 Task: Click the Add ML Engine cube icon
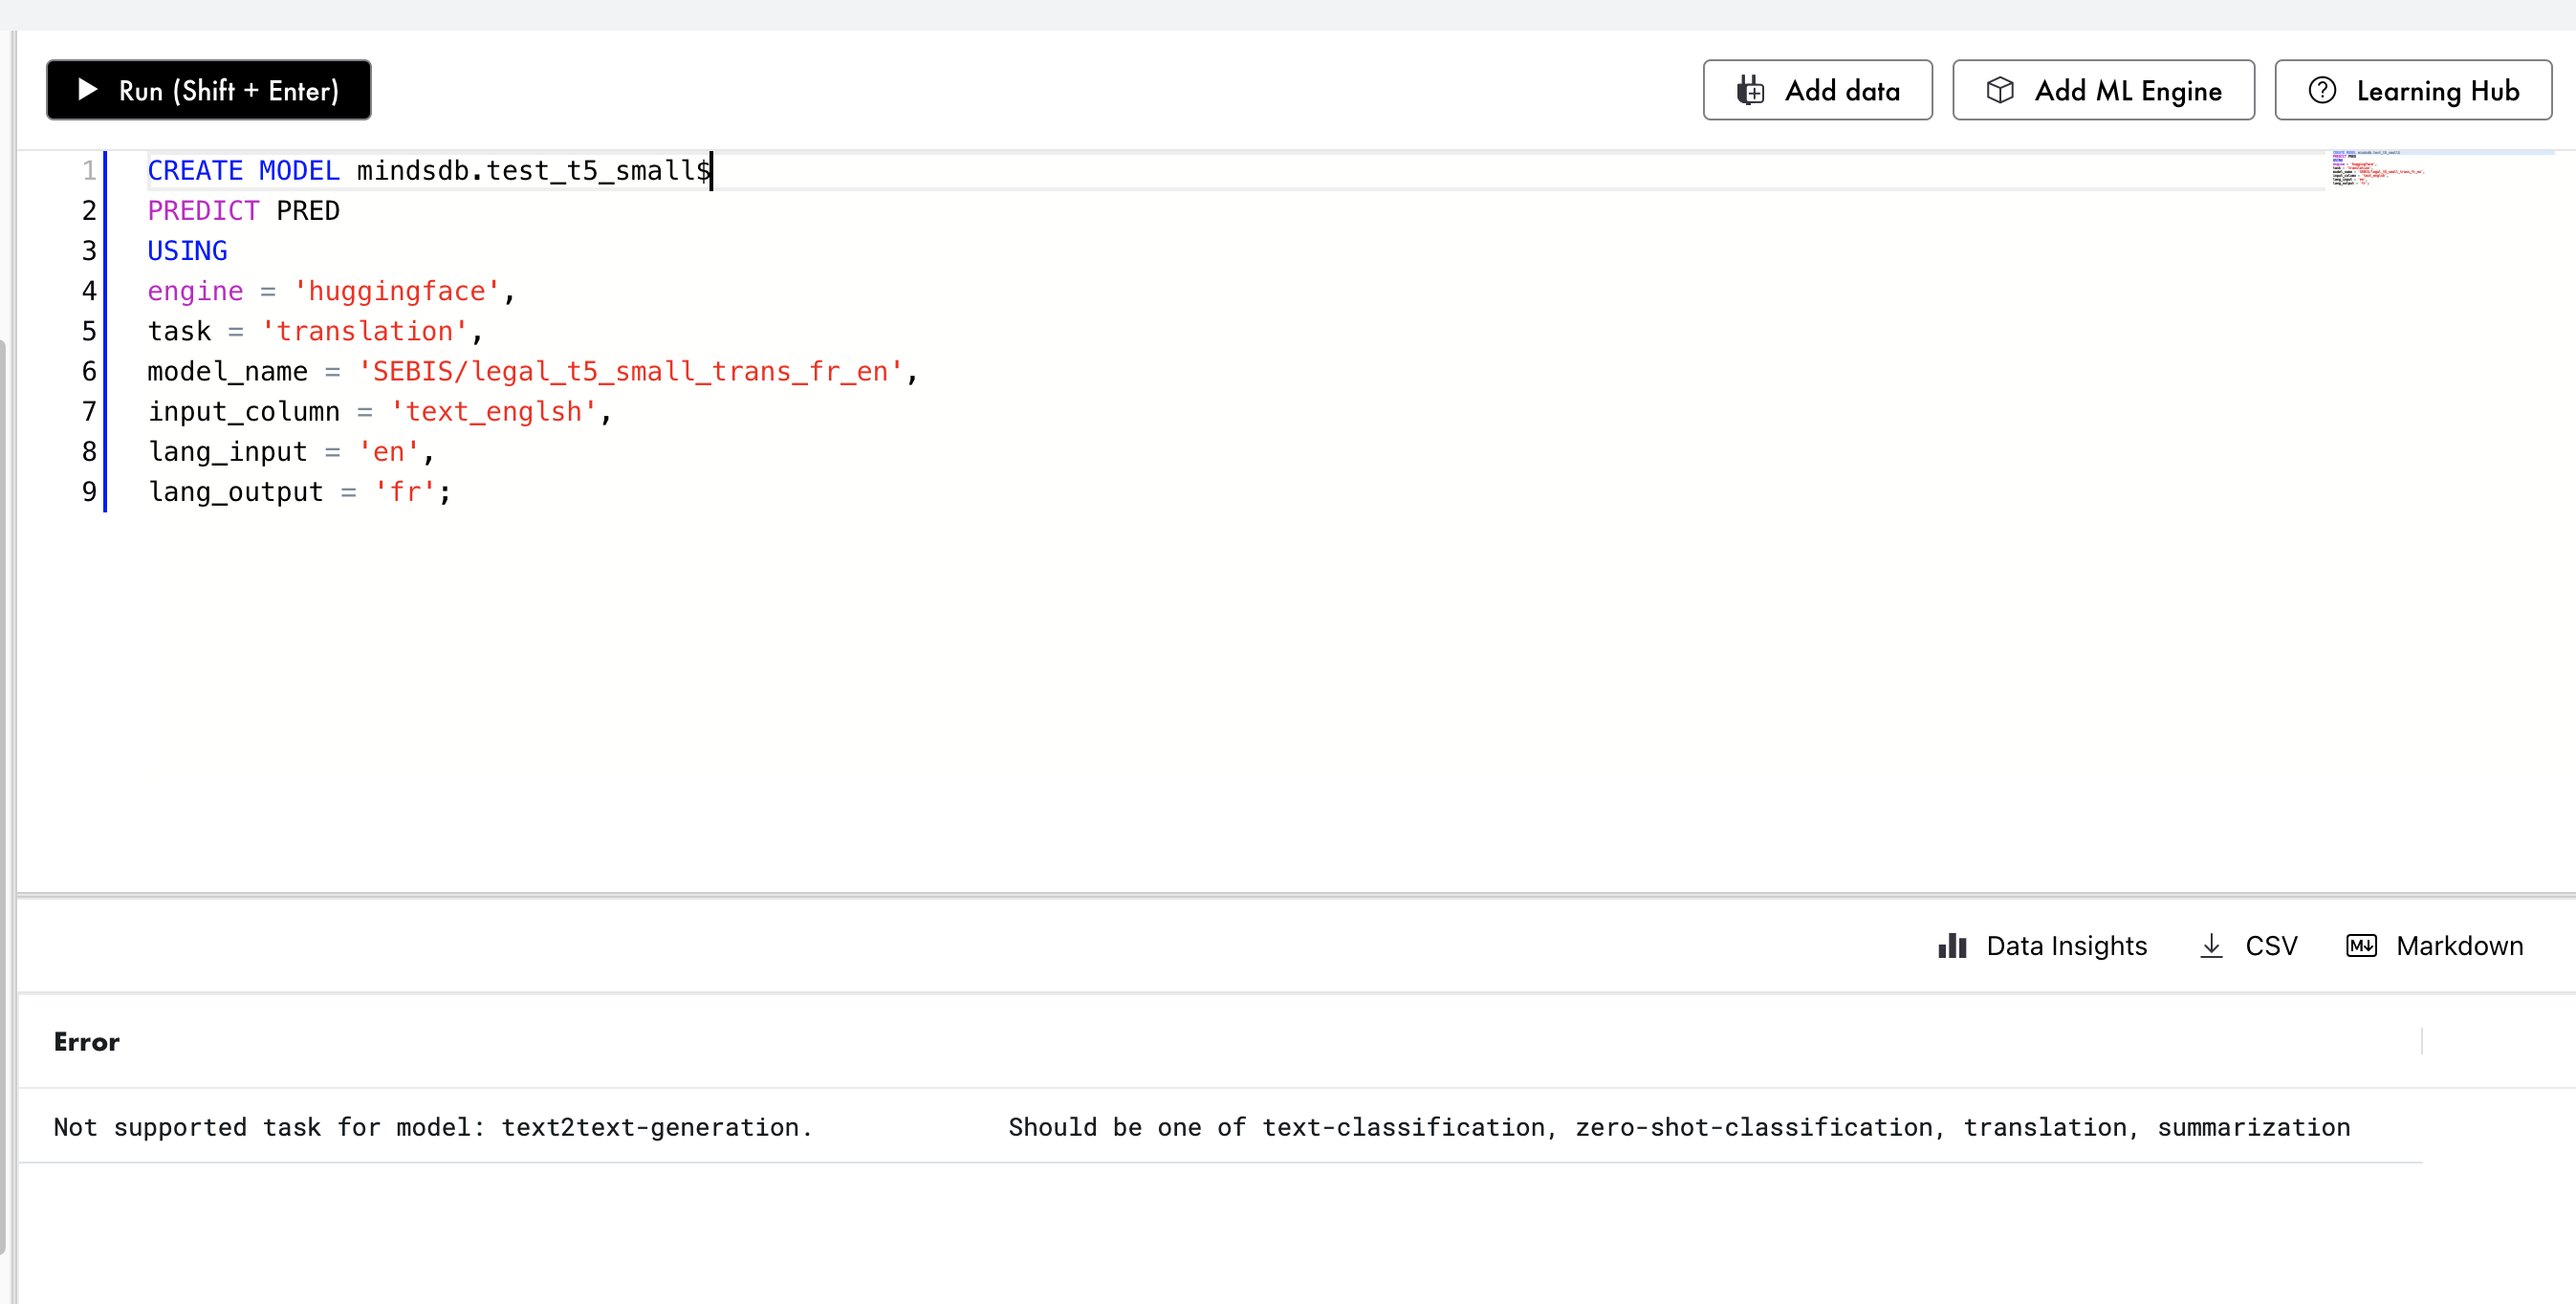coord(2000,90)
